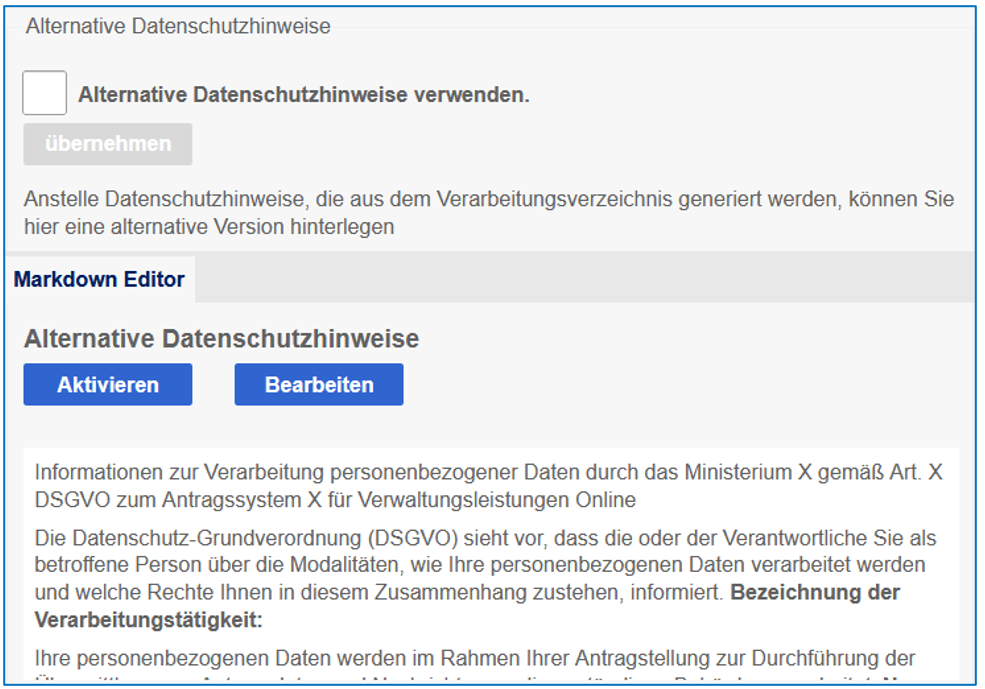This screenshot has width=985, height=689.
Task: Open editing with the Bearbeiten button
Action: point(319,385)
